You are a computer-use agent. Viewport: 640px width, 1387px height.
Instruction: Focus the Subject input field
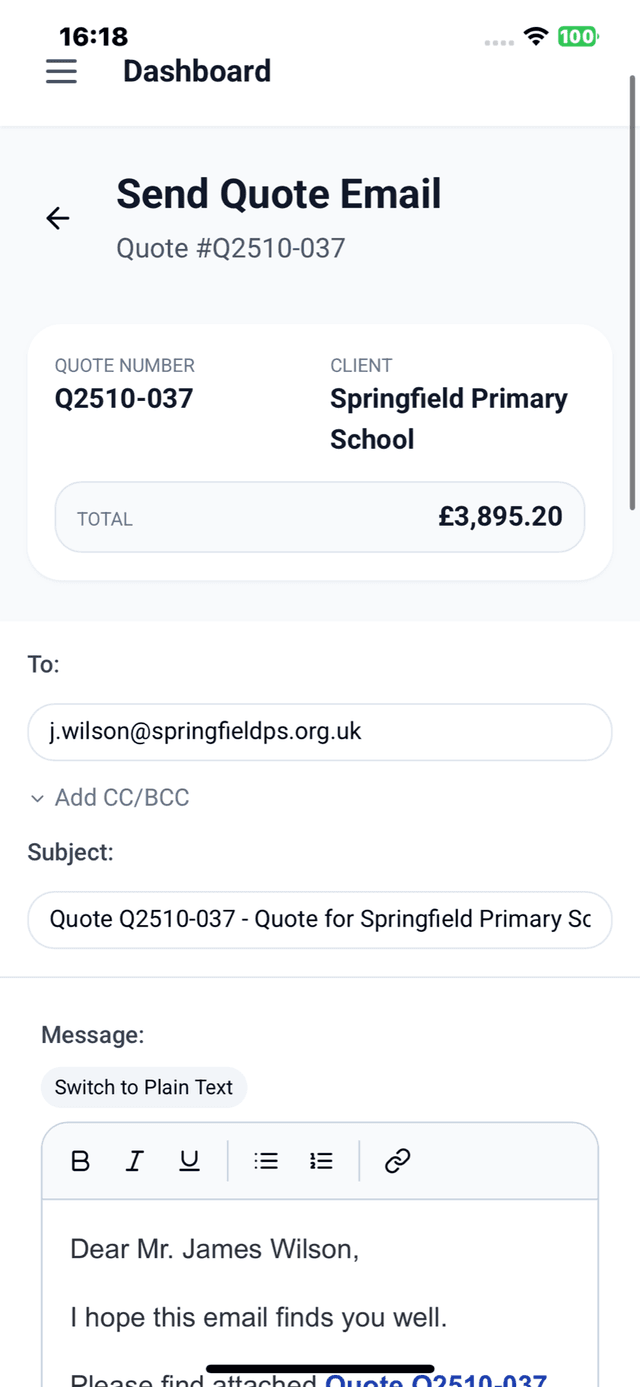(x=319, y=919)
